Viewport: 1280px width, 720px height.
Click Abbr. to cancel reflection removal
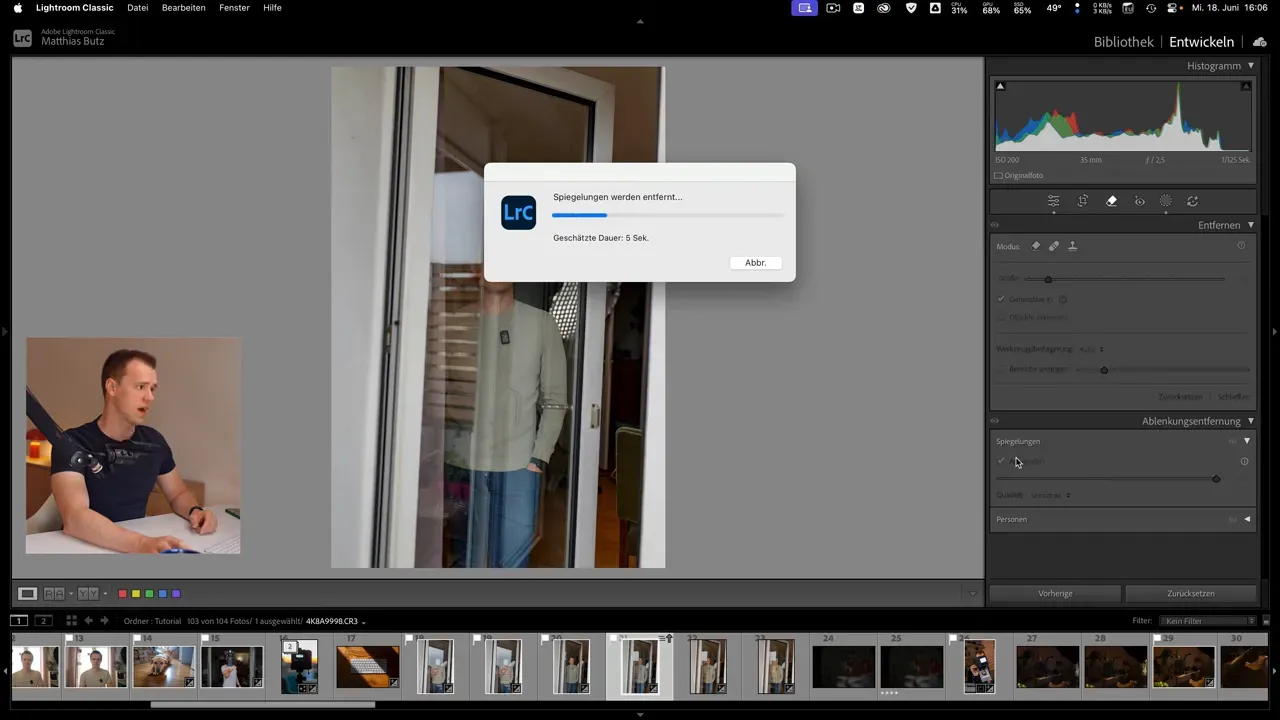(755, 262)
